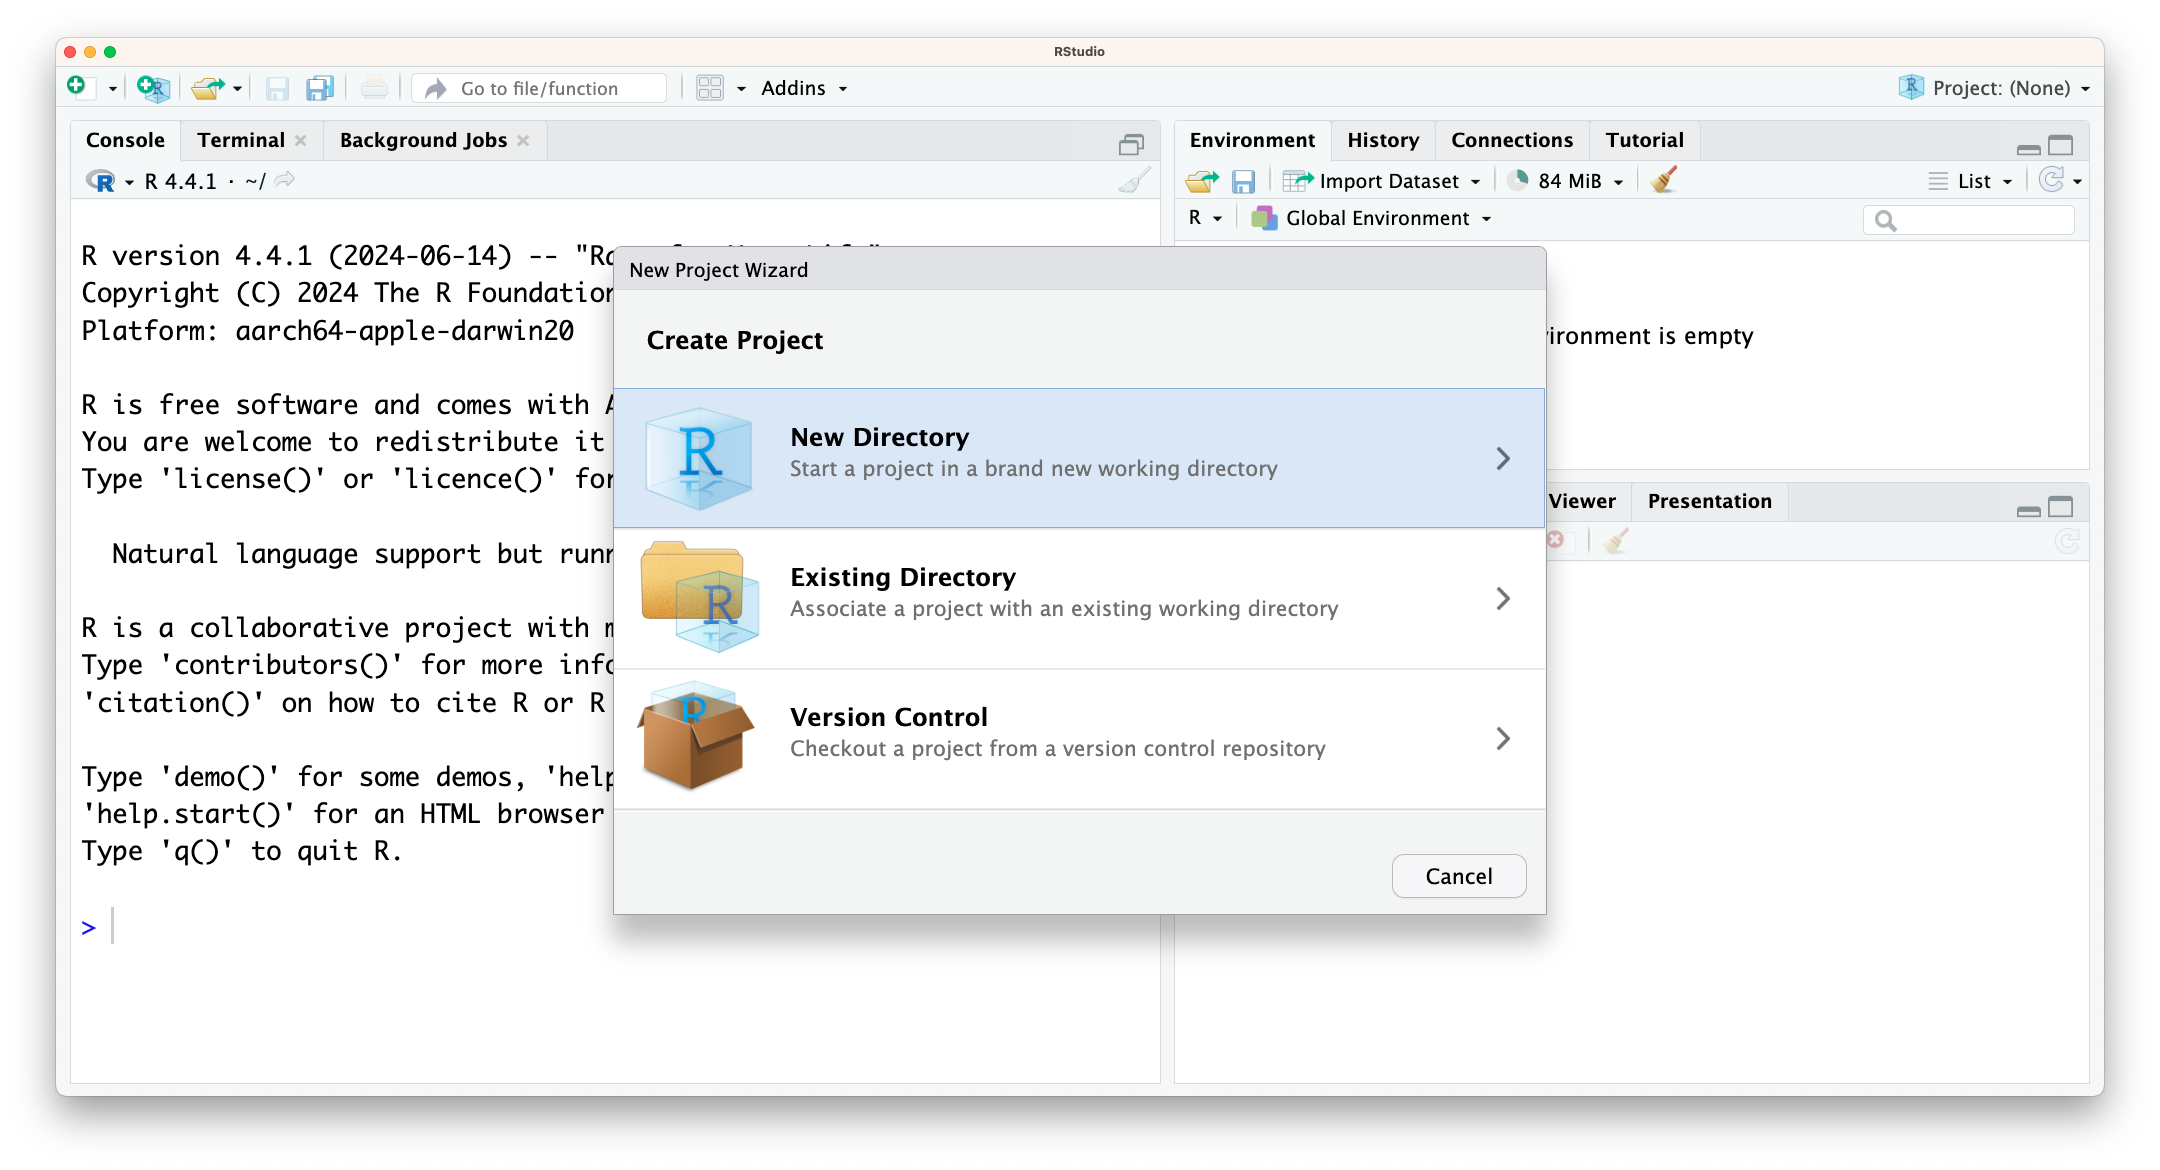Click the console prompt input line

point(615,927)
